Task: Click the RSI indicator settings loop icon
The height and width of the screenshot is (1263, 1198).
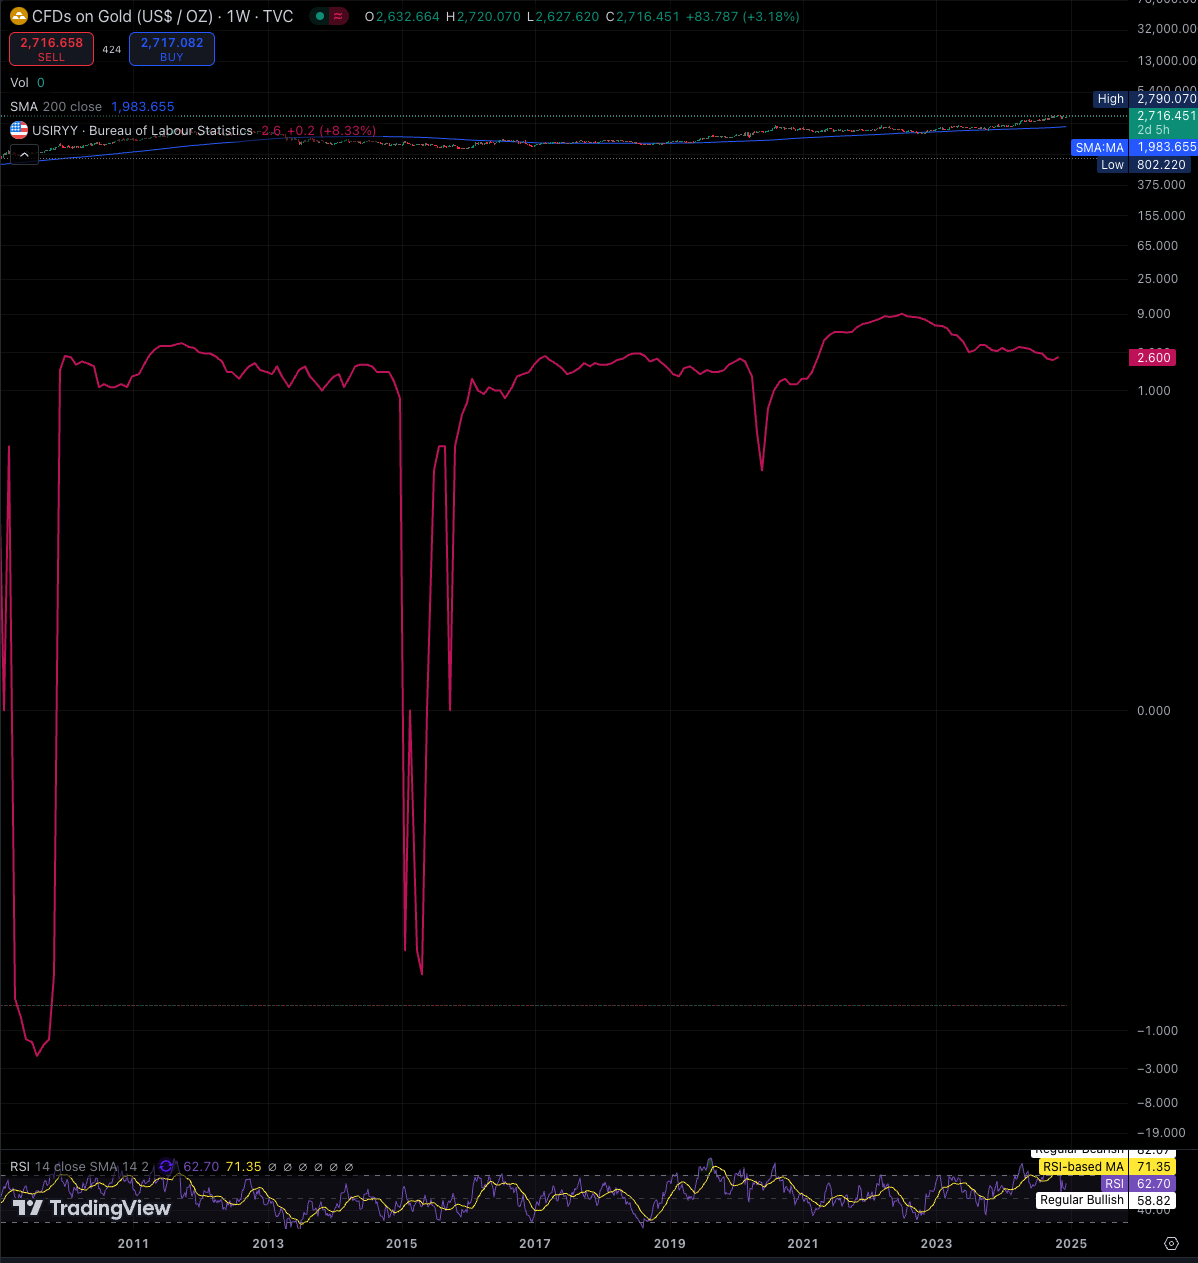Action: coord(165,1166)
